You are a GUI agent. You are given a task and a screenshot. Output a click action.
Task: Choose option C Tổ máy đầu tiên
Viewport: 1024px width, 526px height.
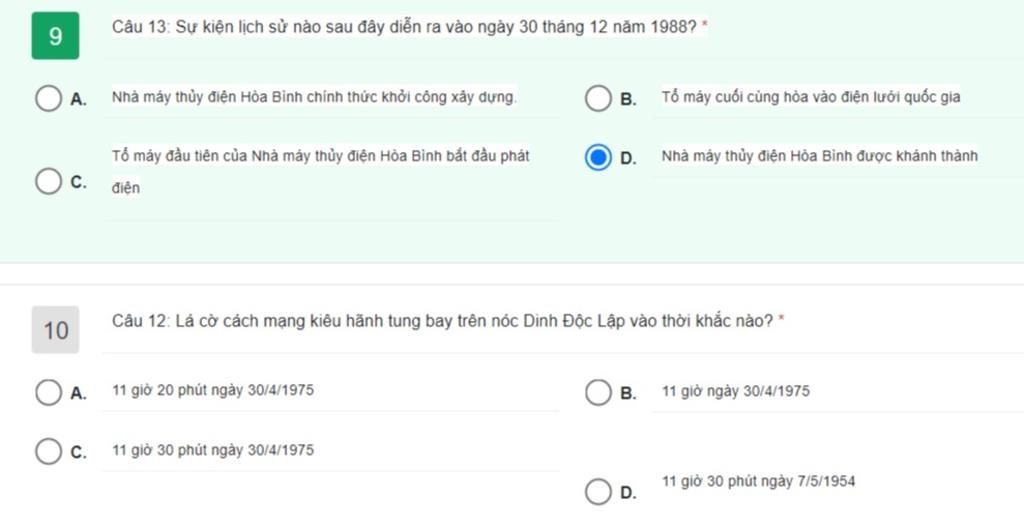coord(48,181)
